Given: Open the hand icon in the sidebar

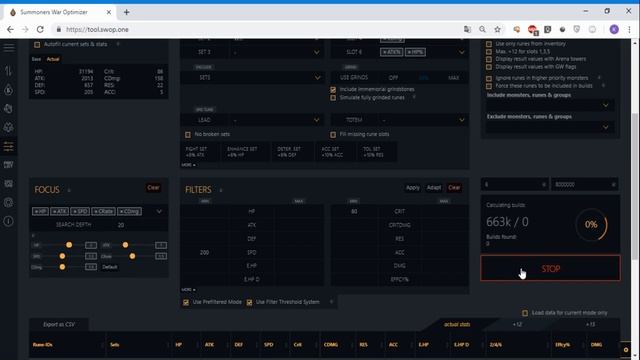Looking at the screenshot, I should click(9, 109).
